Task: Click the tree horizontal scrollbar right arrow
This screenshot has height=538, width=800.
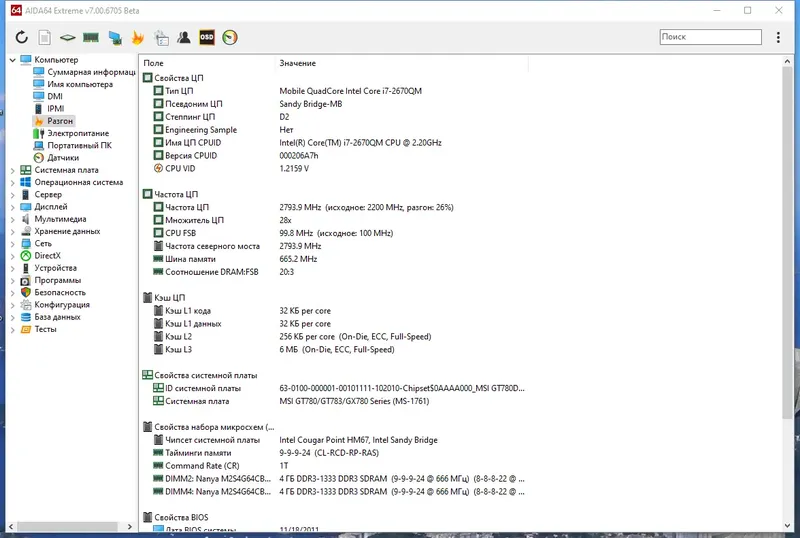Action: click(x=130, y=526)
